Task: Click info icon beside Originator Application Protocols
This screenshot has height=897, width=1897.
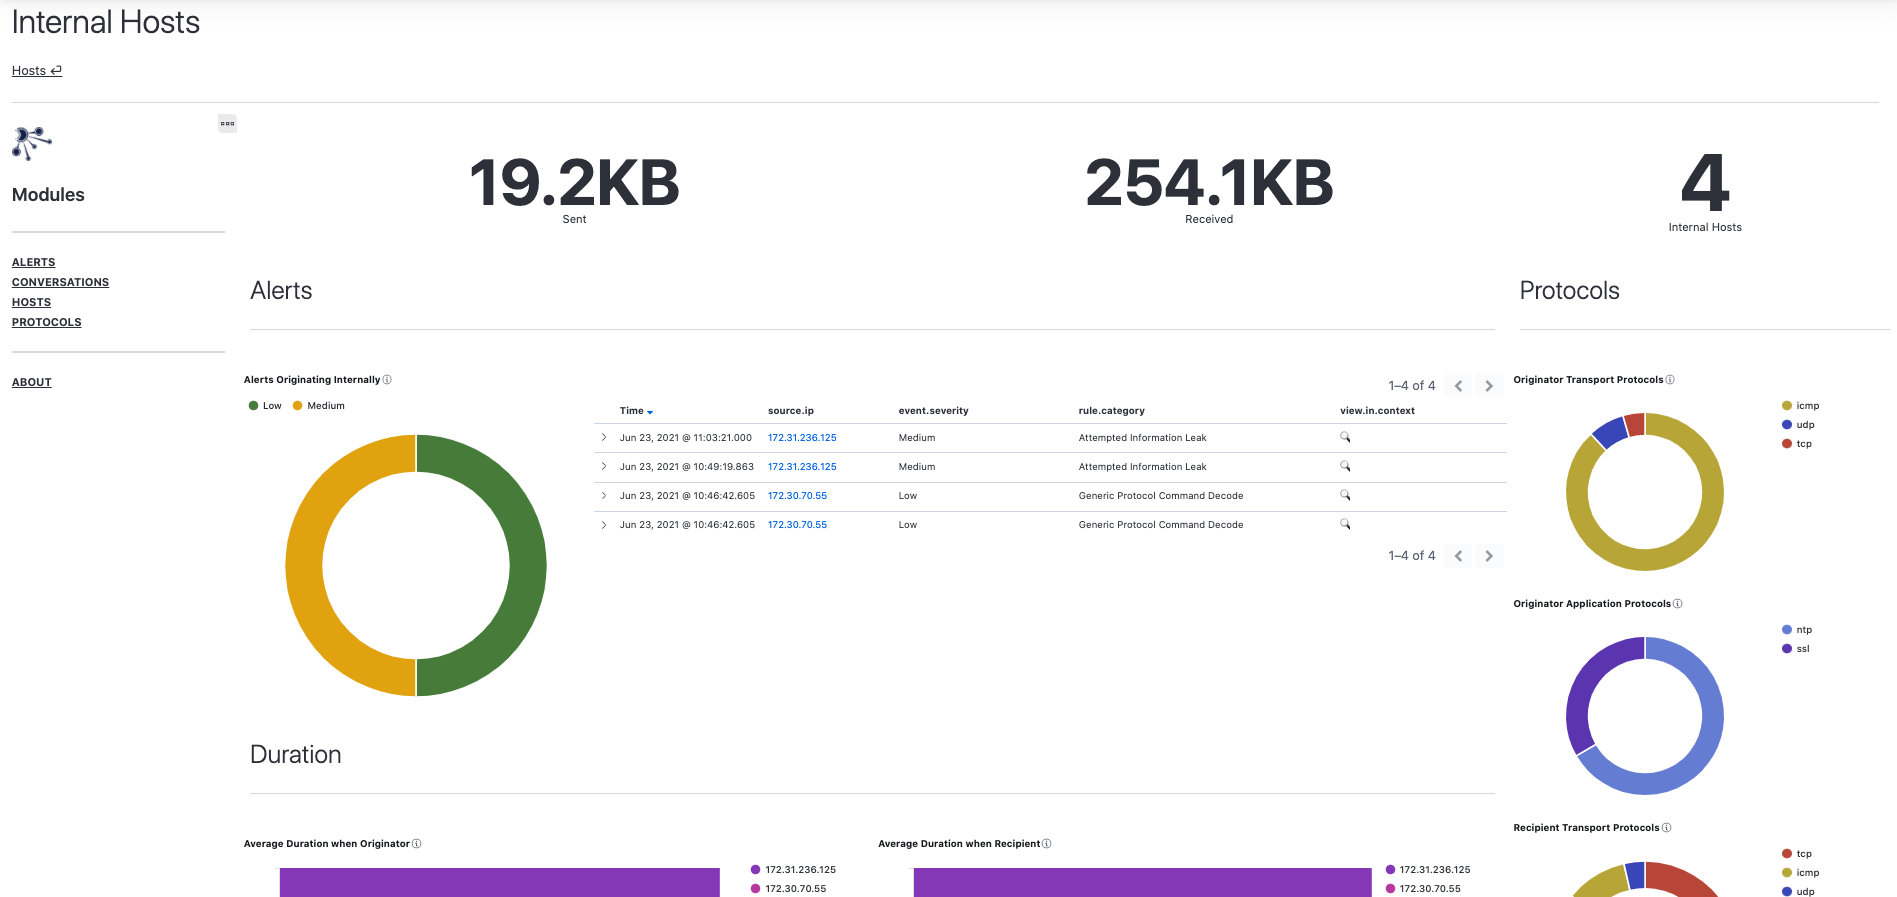Action: click(1677, 604)
